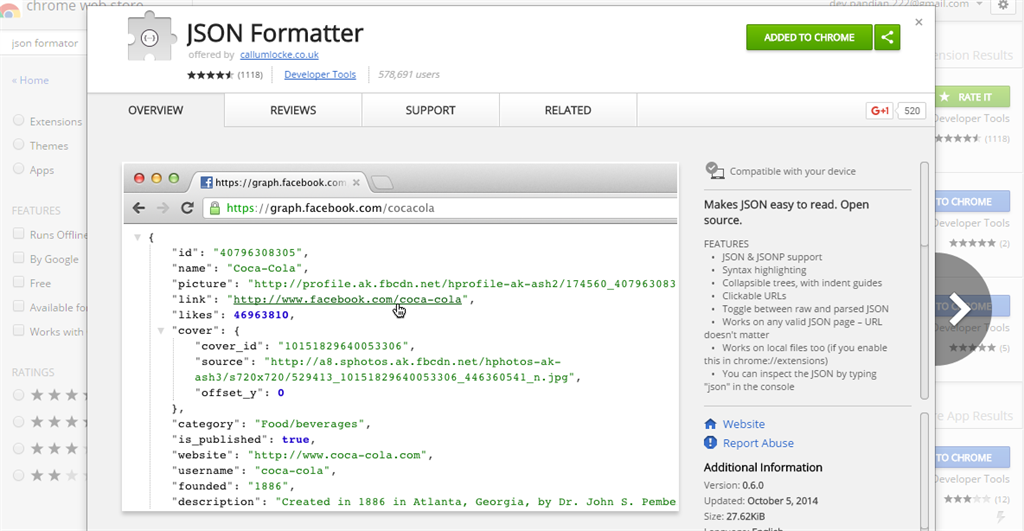Image resolution: width=1024 pixels, height=531 pixels.
Task: Click the red window button in the screenshot
Action: (x=139, y=178)
